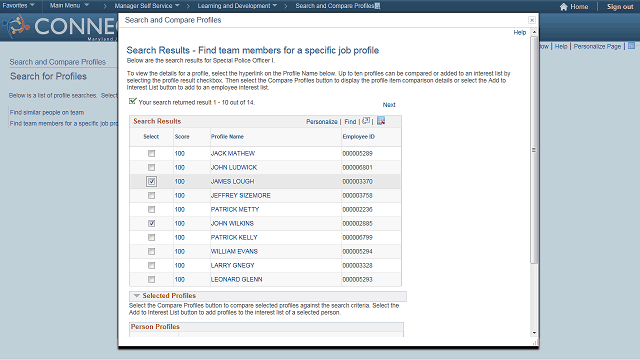Click the Personalize Page link
Image resolution: width=640 pixels, height=360 pixels.
[x=597, y=47]
